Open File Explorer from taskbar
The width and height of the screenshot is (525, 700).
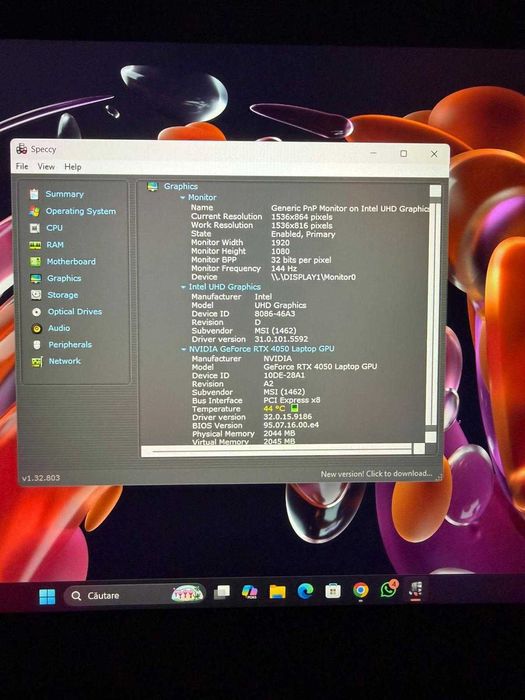point(277,591)
